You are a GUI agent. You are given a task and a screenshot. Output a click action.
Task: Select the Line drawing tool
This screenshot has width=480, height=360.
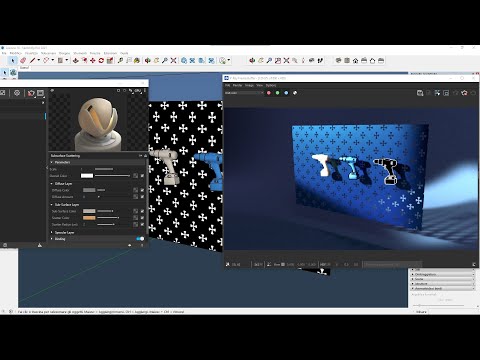click(32, 61)
